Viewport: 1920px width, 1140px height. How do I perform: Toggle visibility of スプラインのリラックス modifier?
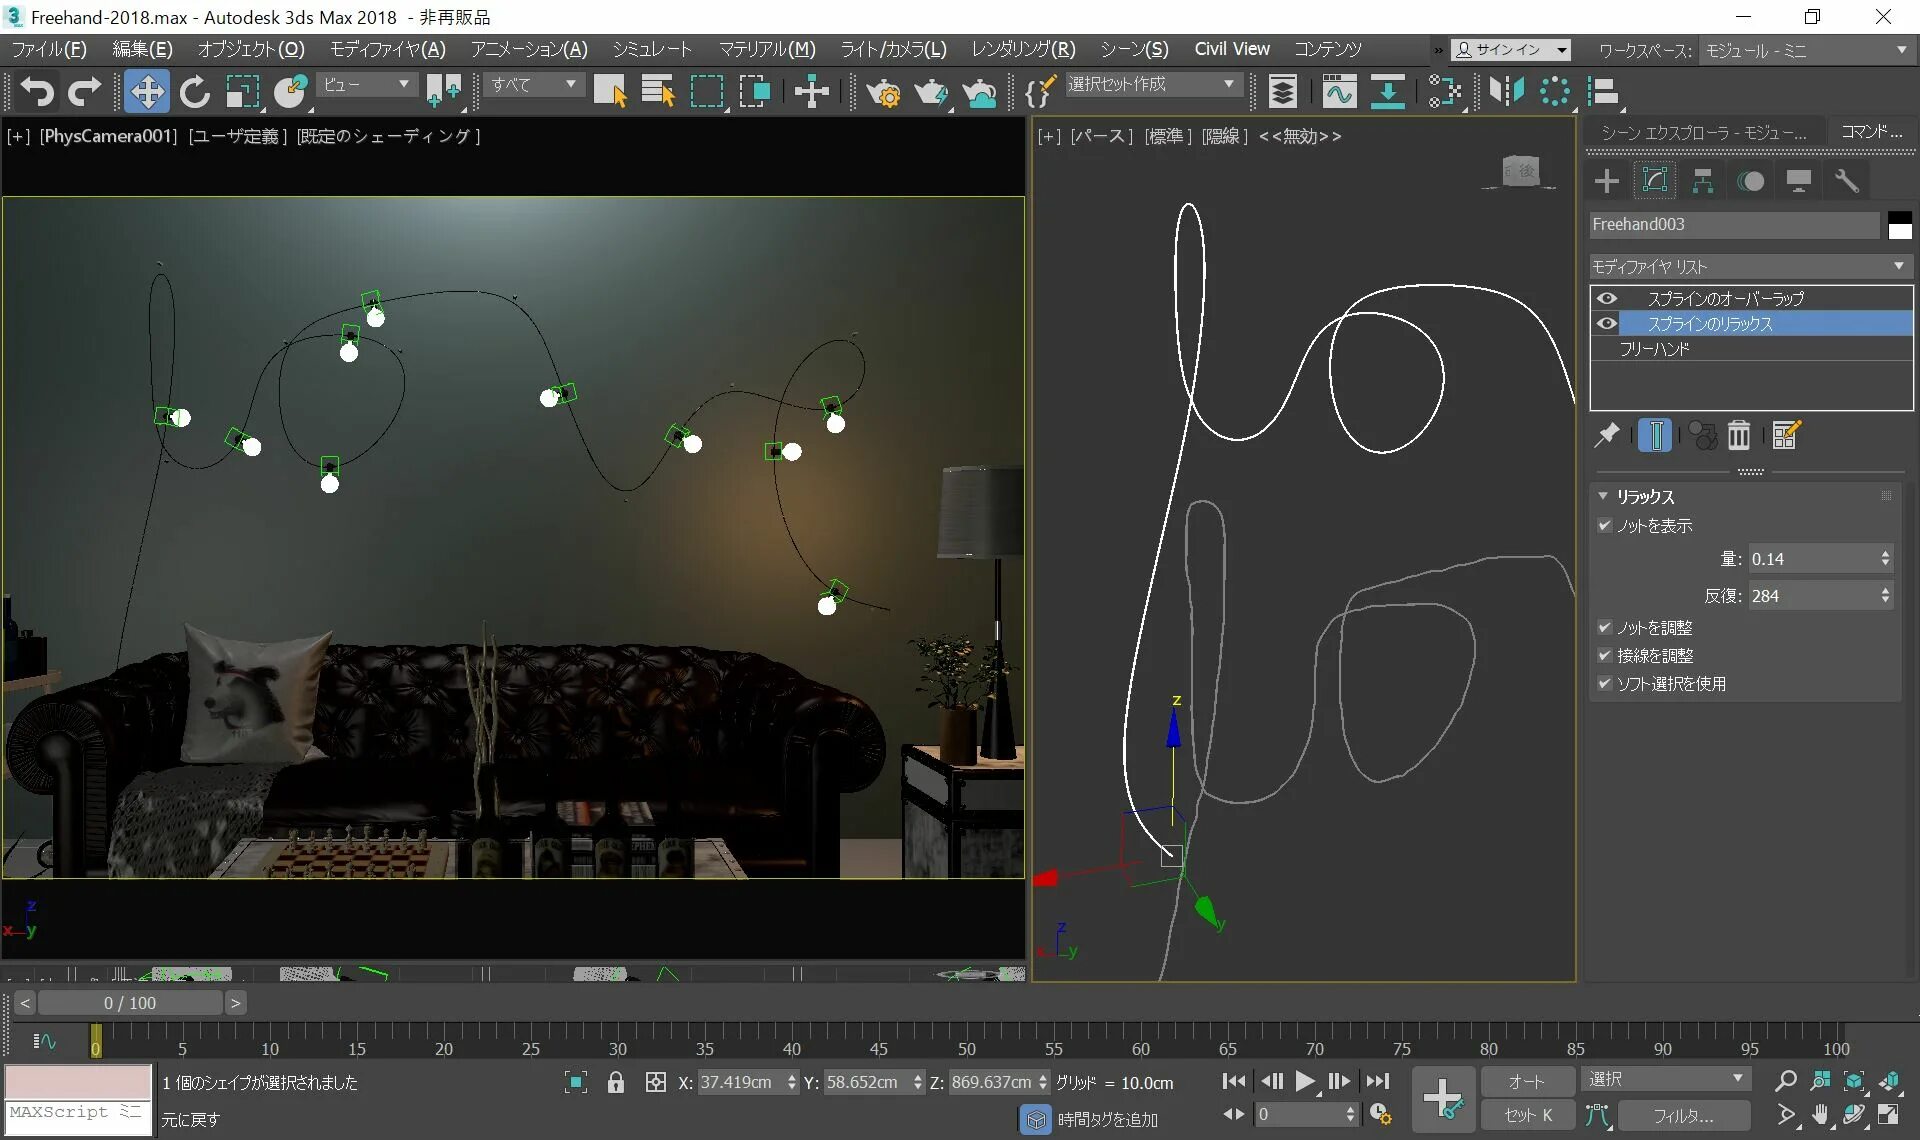coord(1607,323)
